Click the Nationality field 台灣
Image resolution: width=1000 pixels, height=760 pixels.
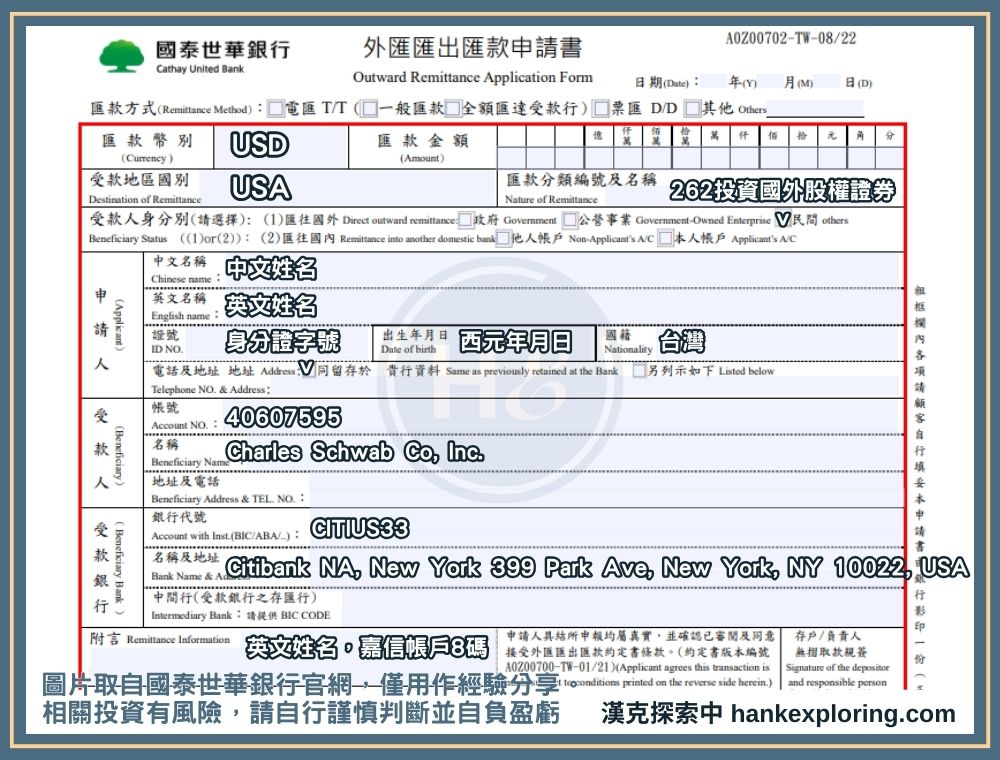[x=779, y=342]
